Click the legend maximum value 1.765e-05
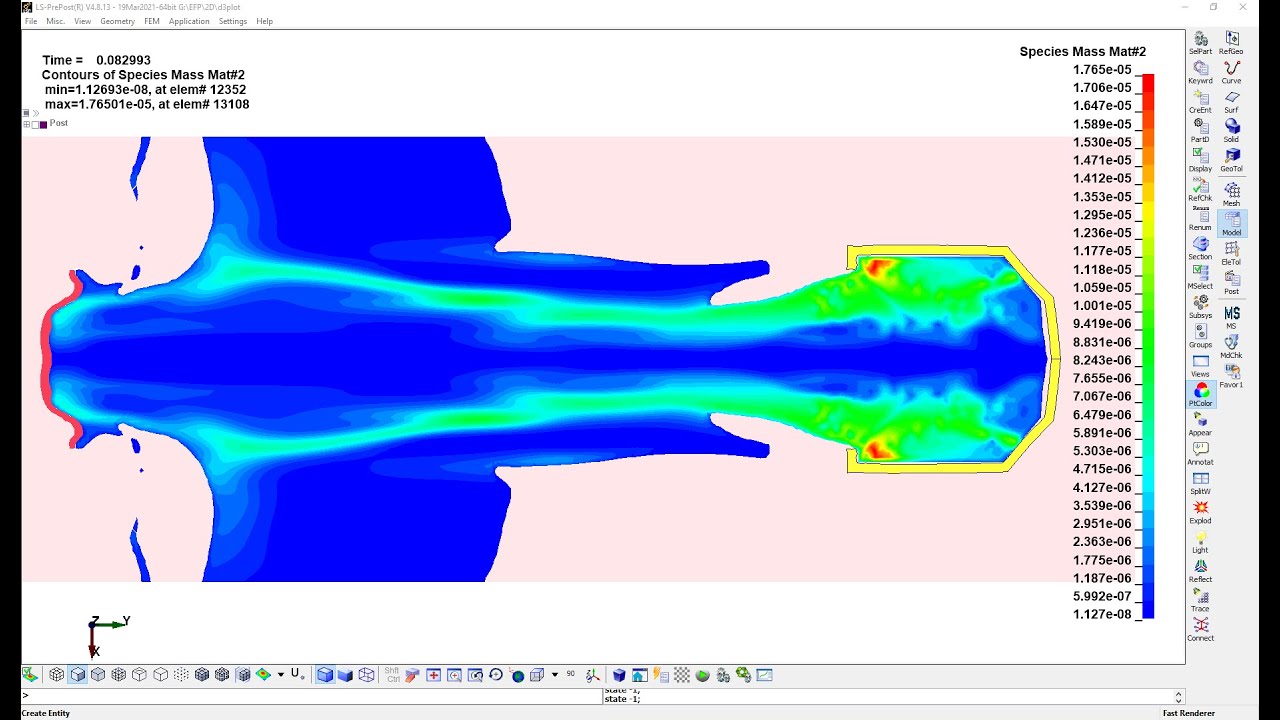 pyautogui.click(x=1102, y=70)
